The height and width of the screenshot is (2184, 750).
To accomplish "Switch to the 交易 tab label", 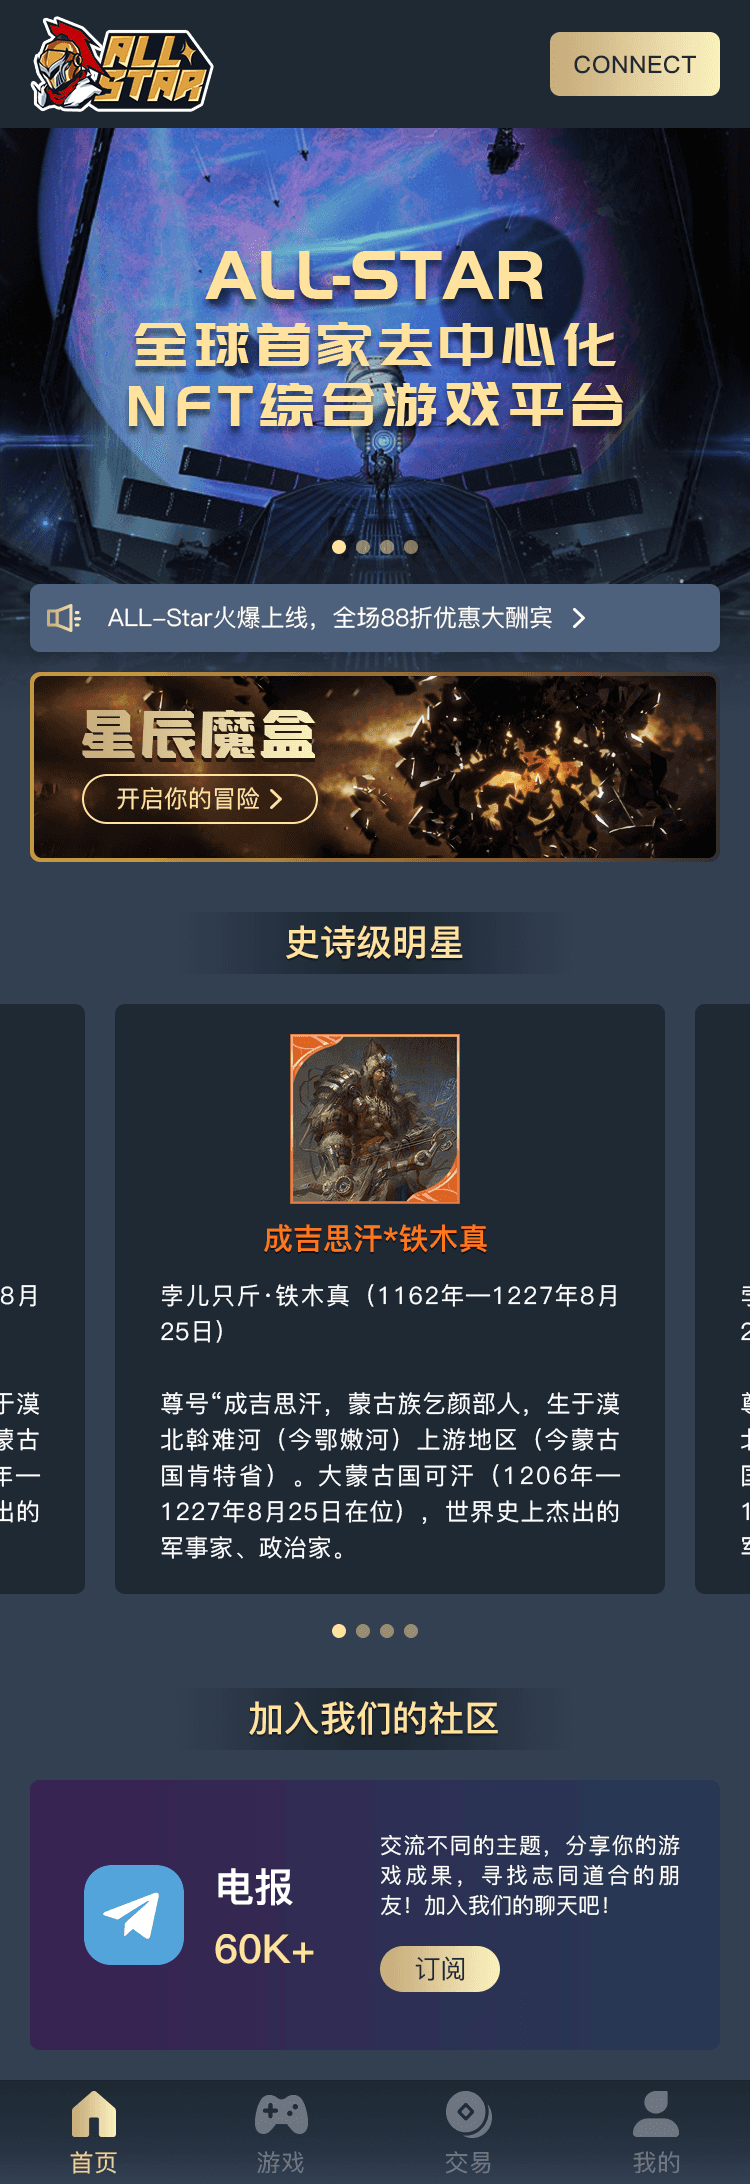I will (468, 2163).
